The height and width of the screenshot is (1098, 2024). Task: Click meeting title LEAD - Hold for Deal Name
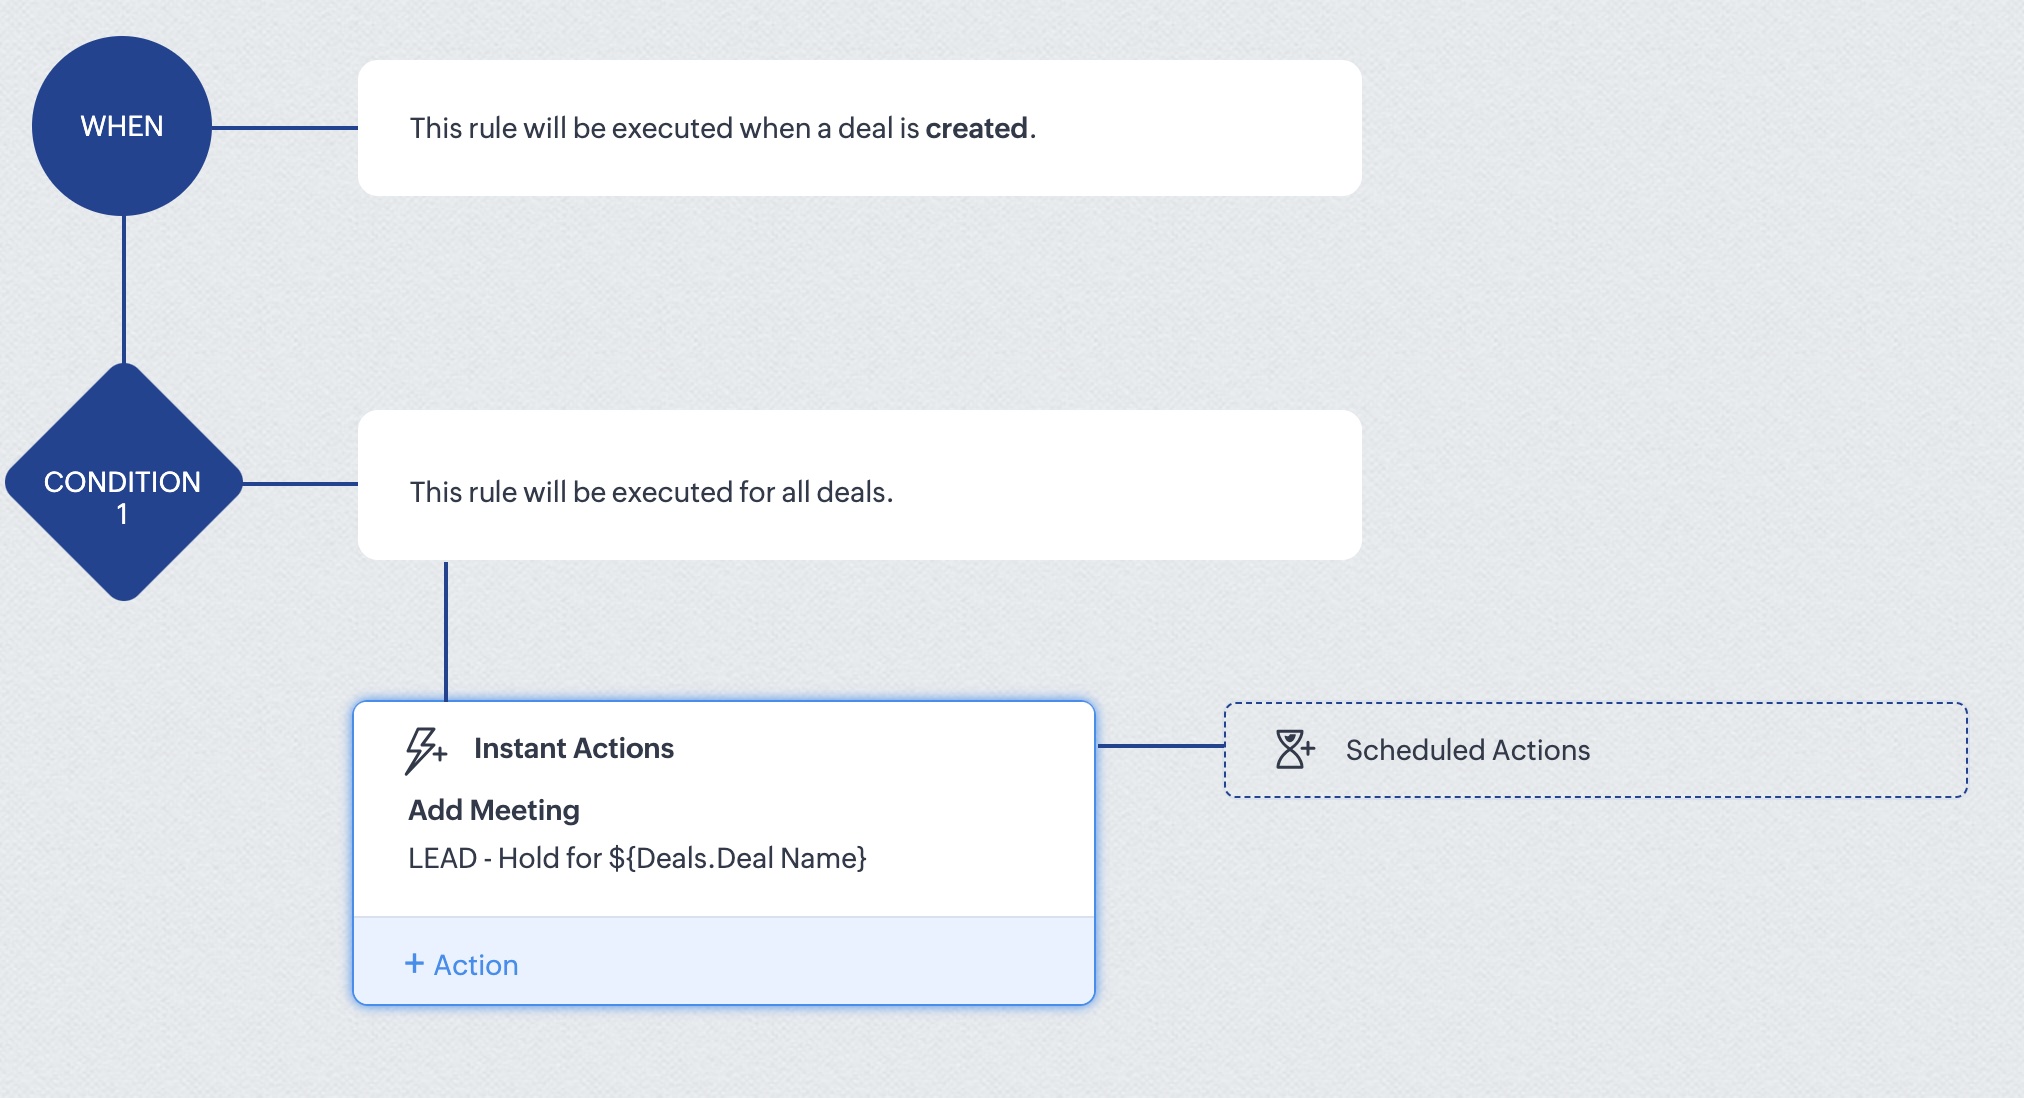click(637, 858)
